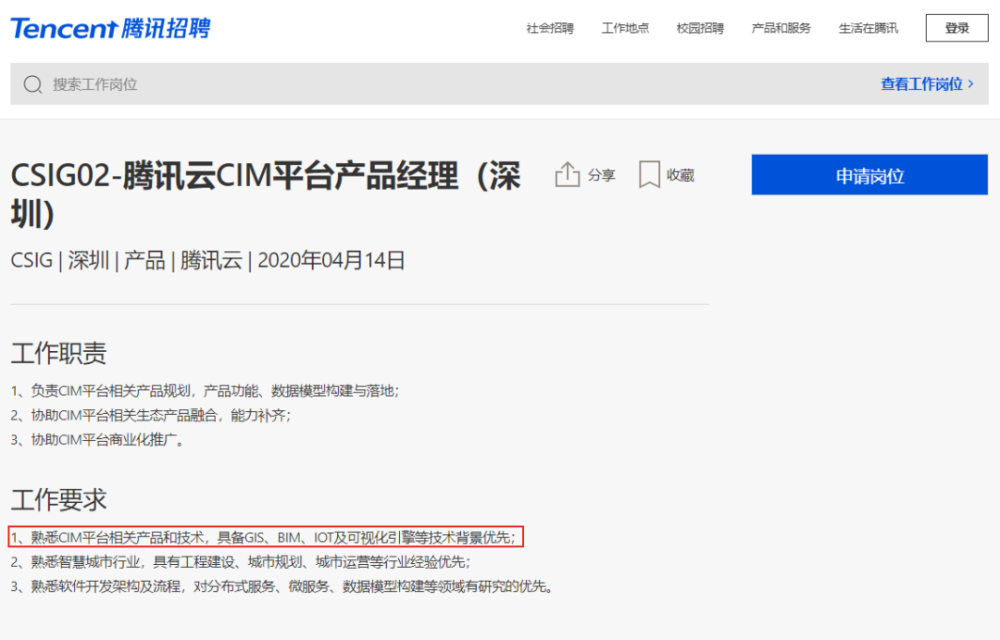This screenshot has height=640, width=1000.
Task: Open 生活在腾讯 from the navigation
Action: click(868, 28)
